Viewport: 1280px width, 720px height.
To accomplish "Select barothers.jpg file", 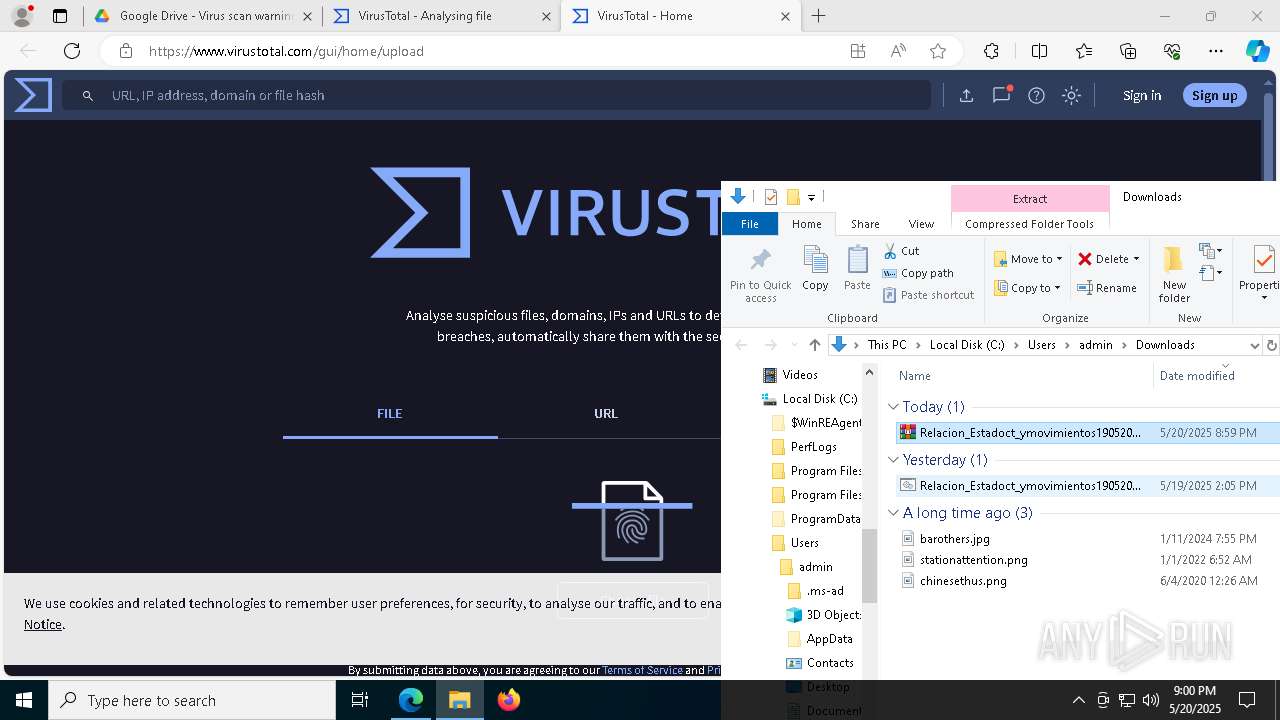I will coord(955,539).
